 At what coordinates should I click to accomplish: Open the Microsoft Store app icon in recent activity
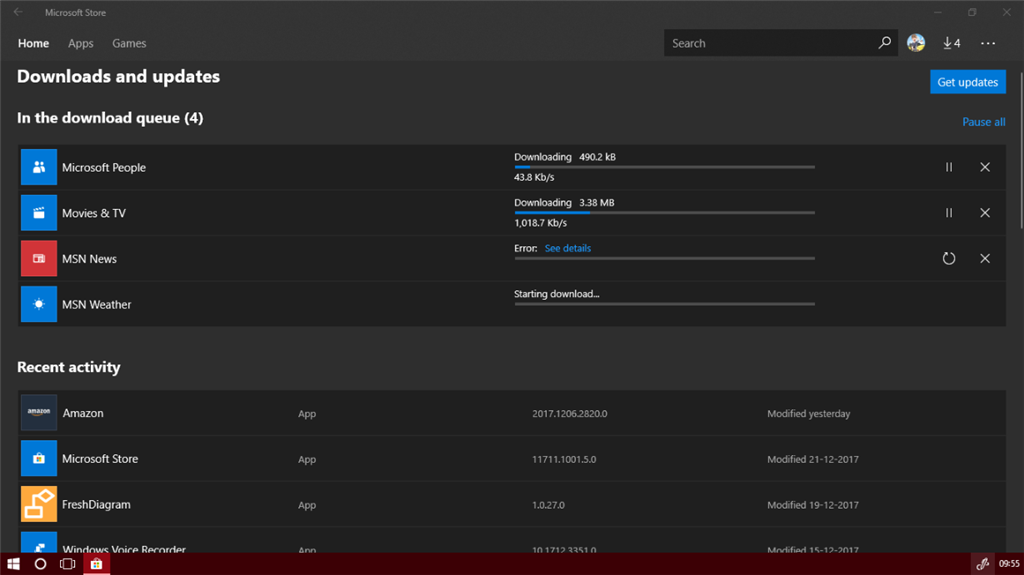(39, 459)
